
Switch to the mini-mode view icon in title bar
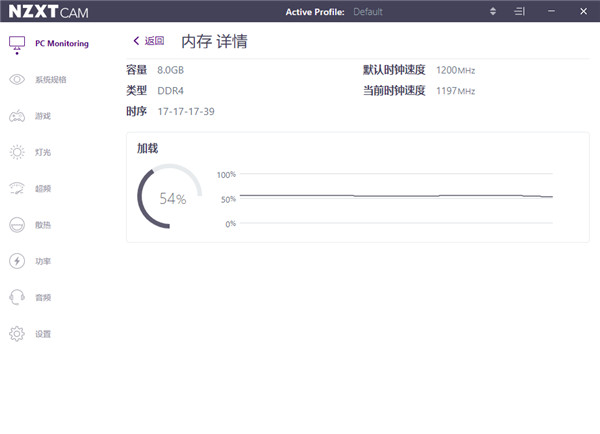tap(519, 11)
